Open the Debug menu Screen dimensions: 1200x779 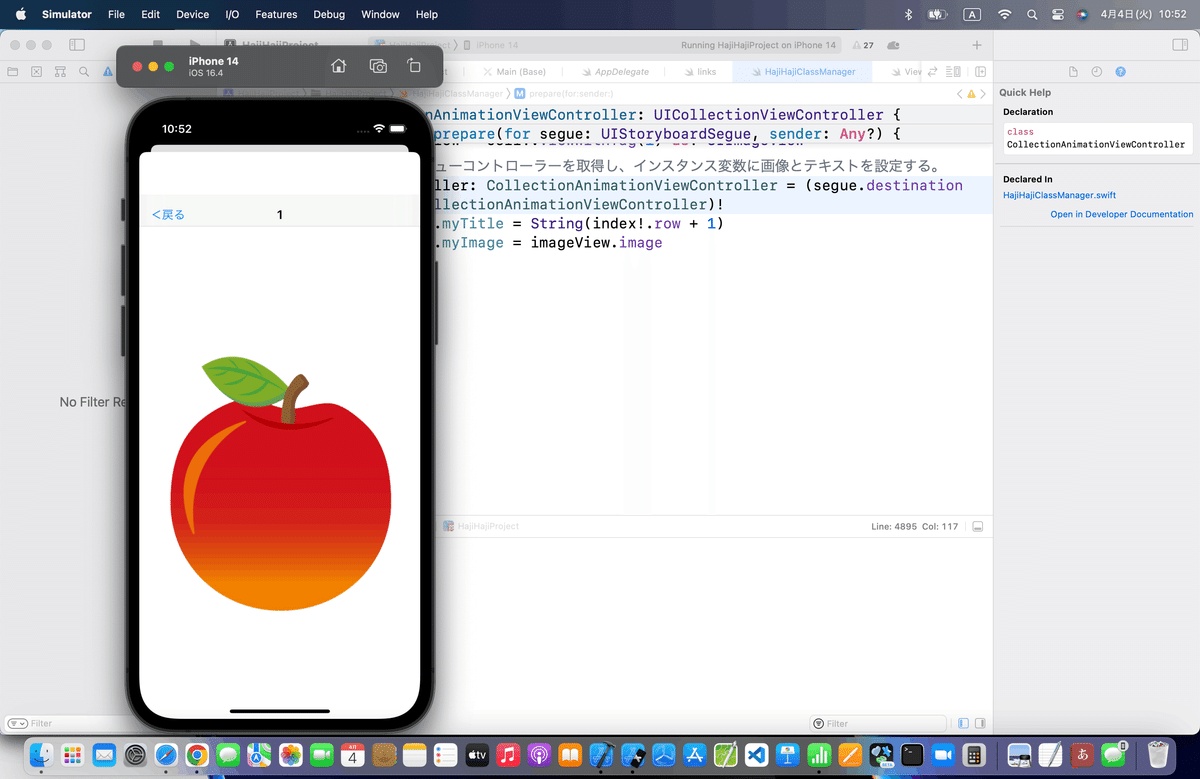[x=329, y=15]
